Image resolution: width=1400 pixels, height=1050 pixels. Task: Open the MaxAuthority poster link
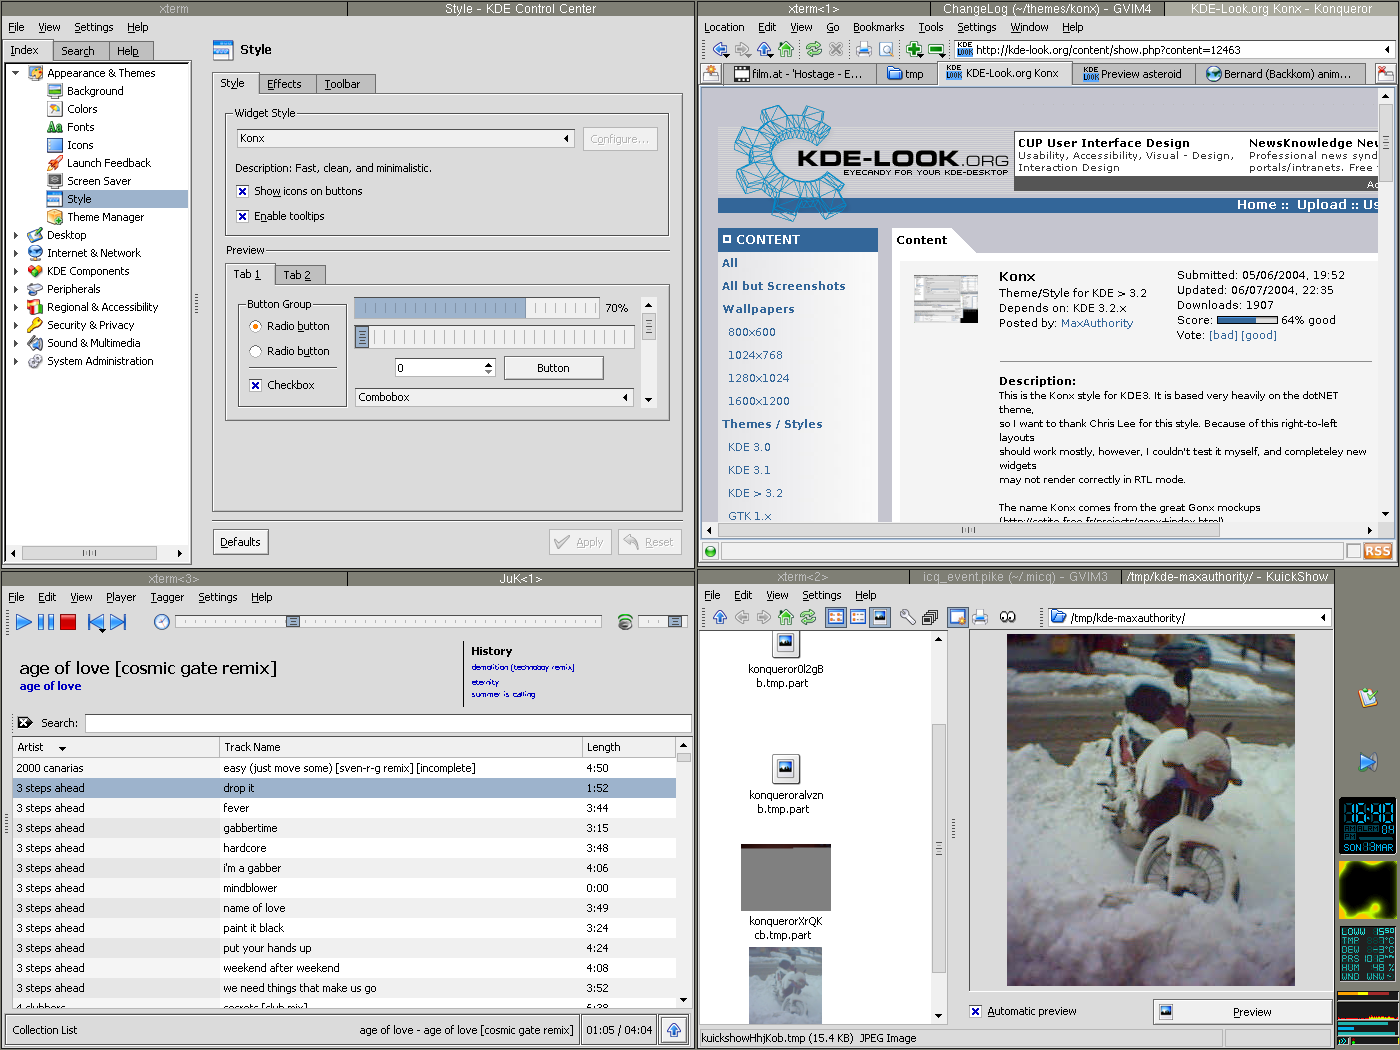point(1097,323)
